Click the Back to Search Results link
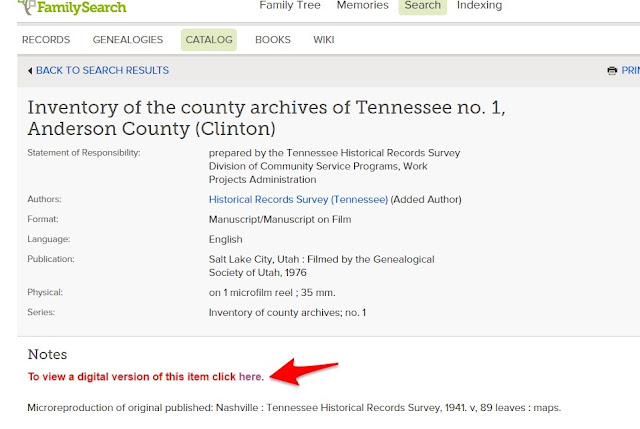Screen dimensions: 640x429 click(102, 70)
